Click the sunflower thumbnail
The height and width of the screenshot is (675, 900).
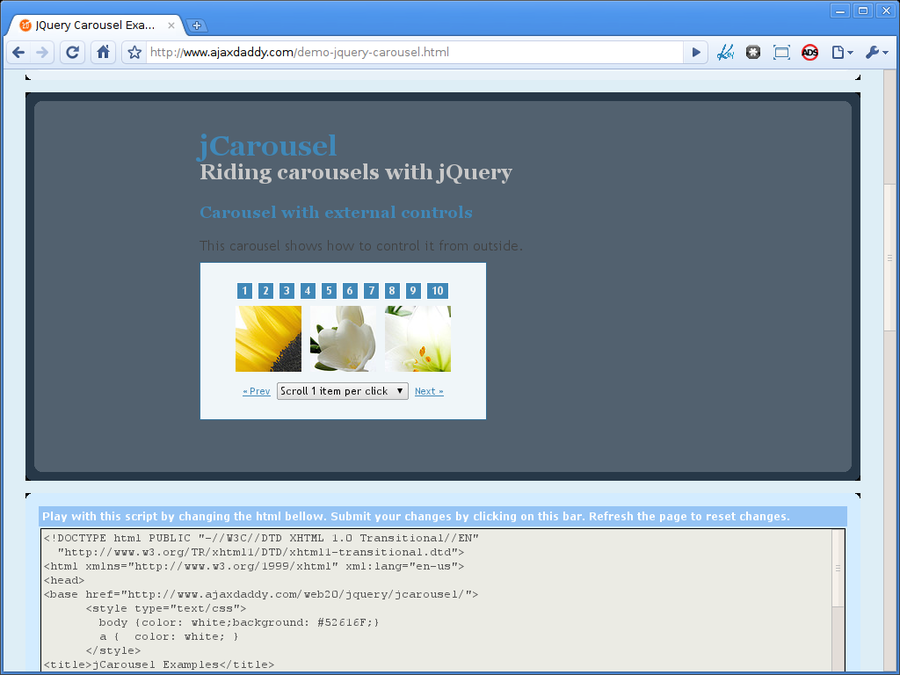(x=269, y=339)
